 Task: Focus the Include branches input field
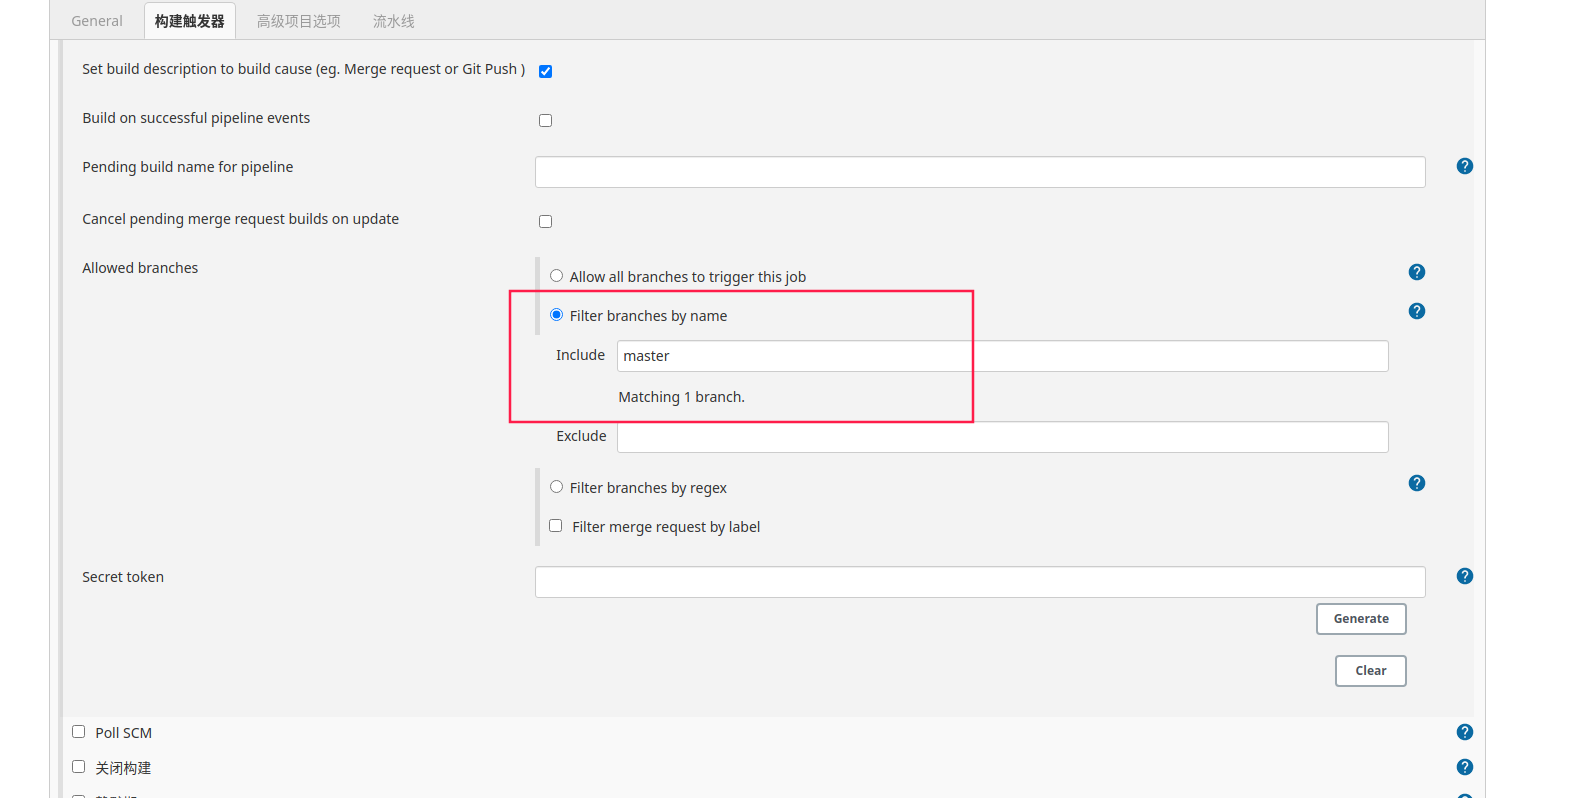(x=1001, y=356)
